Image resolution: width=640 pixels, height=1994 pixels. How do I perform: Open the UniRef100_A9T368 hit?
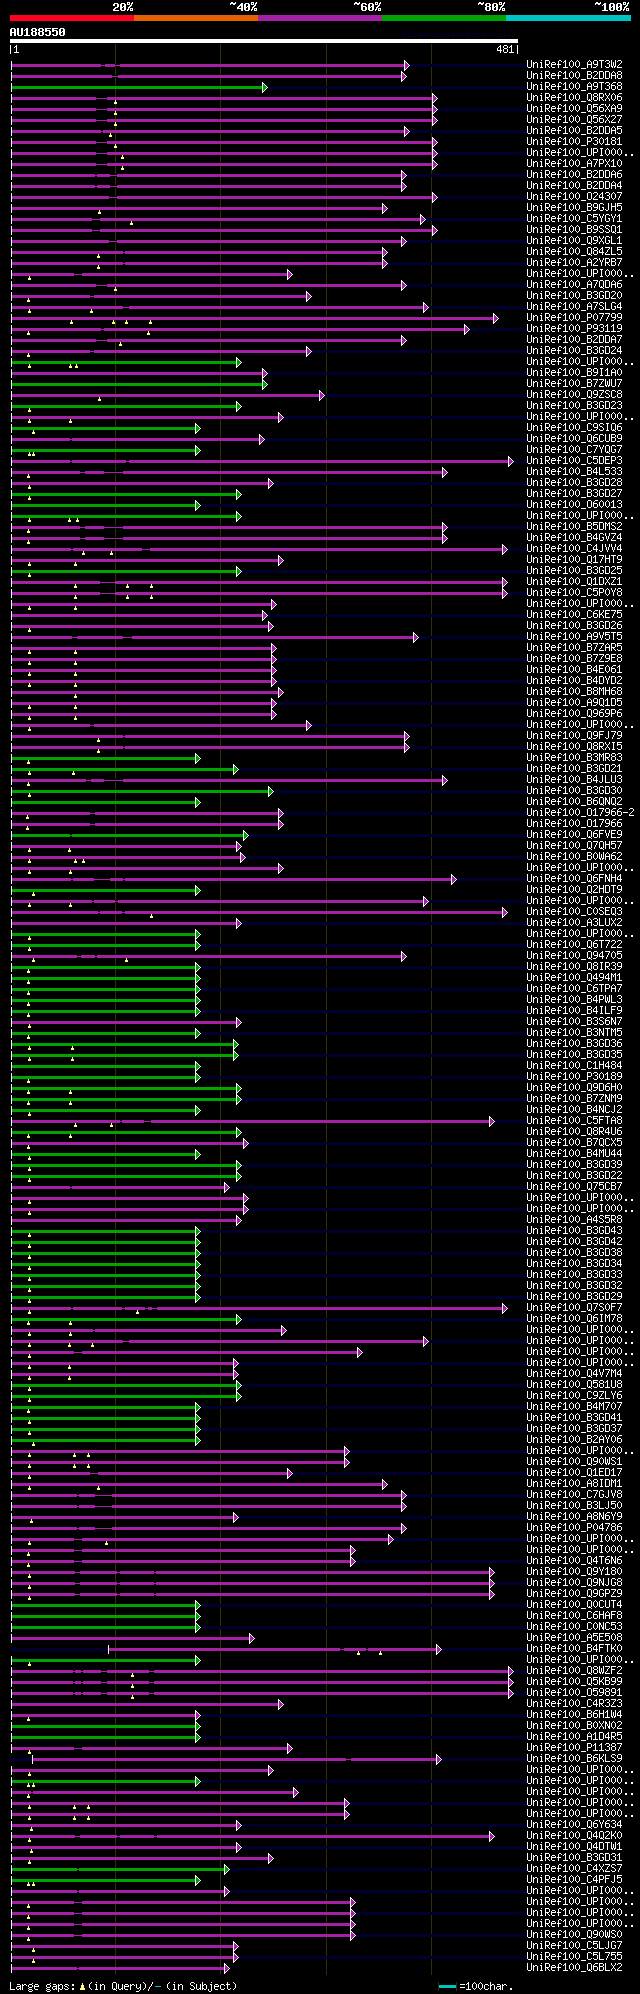click(574, 86)
